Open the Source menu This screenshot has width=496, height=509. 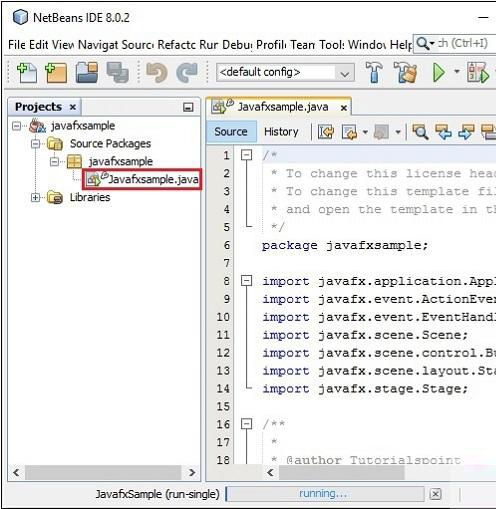tap(138, 44)
